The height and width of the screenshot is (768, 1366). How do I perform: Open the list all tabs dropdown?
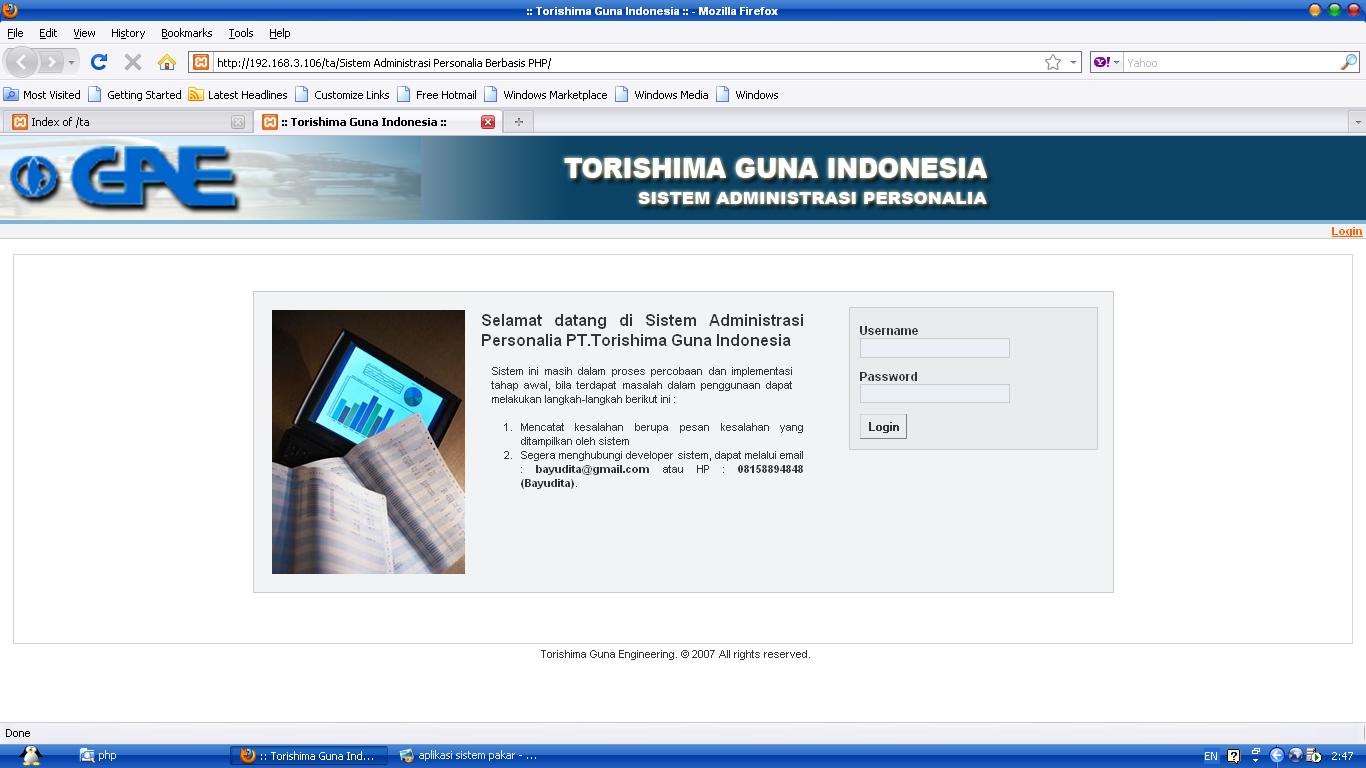click(1357, 122)
